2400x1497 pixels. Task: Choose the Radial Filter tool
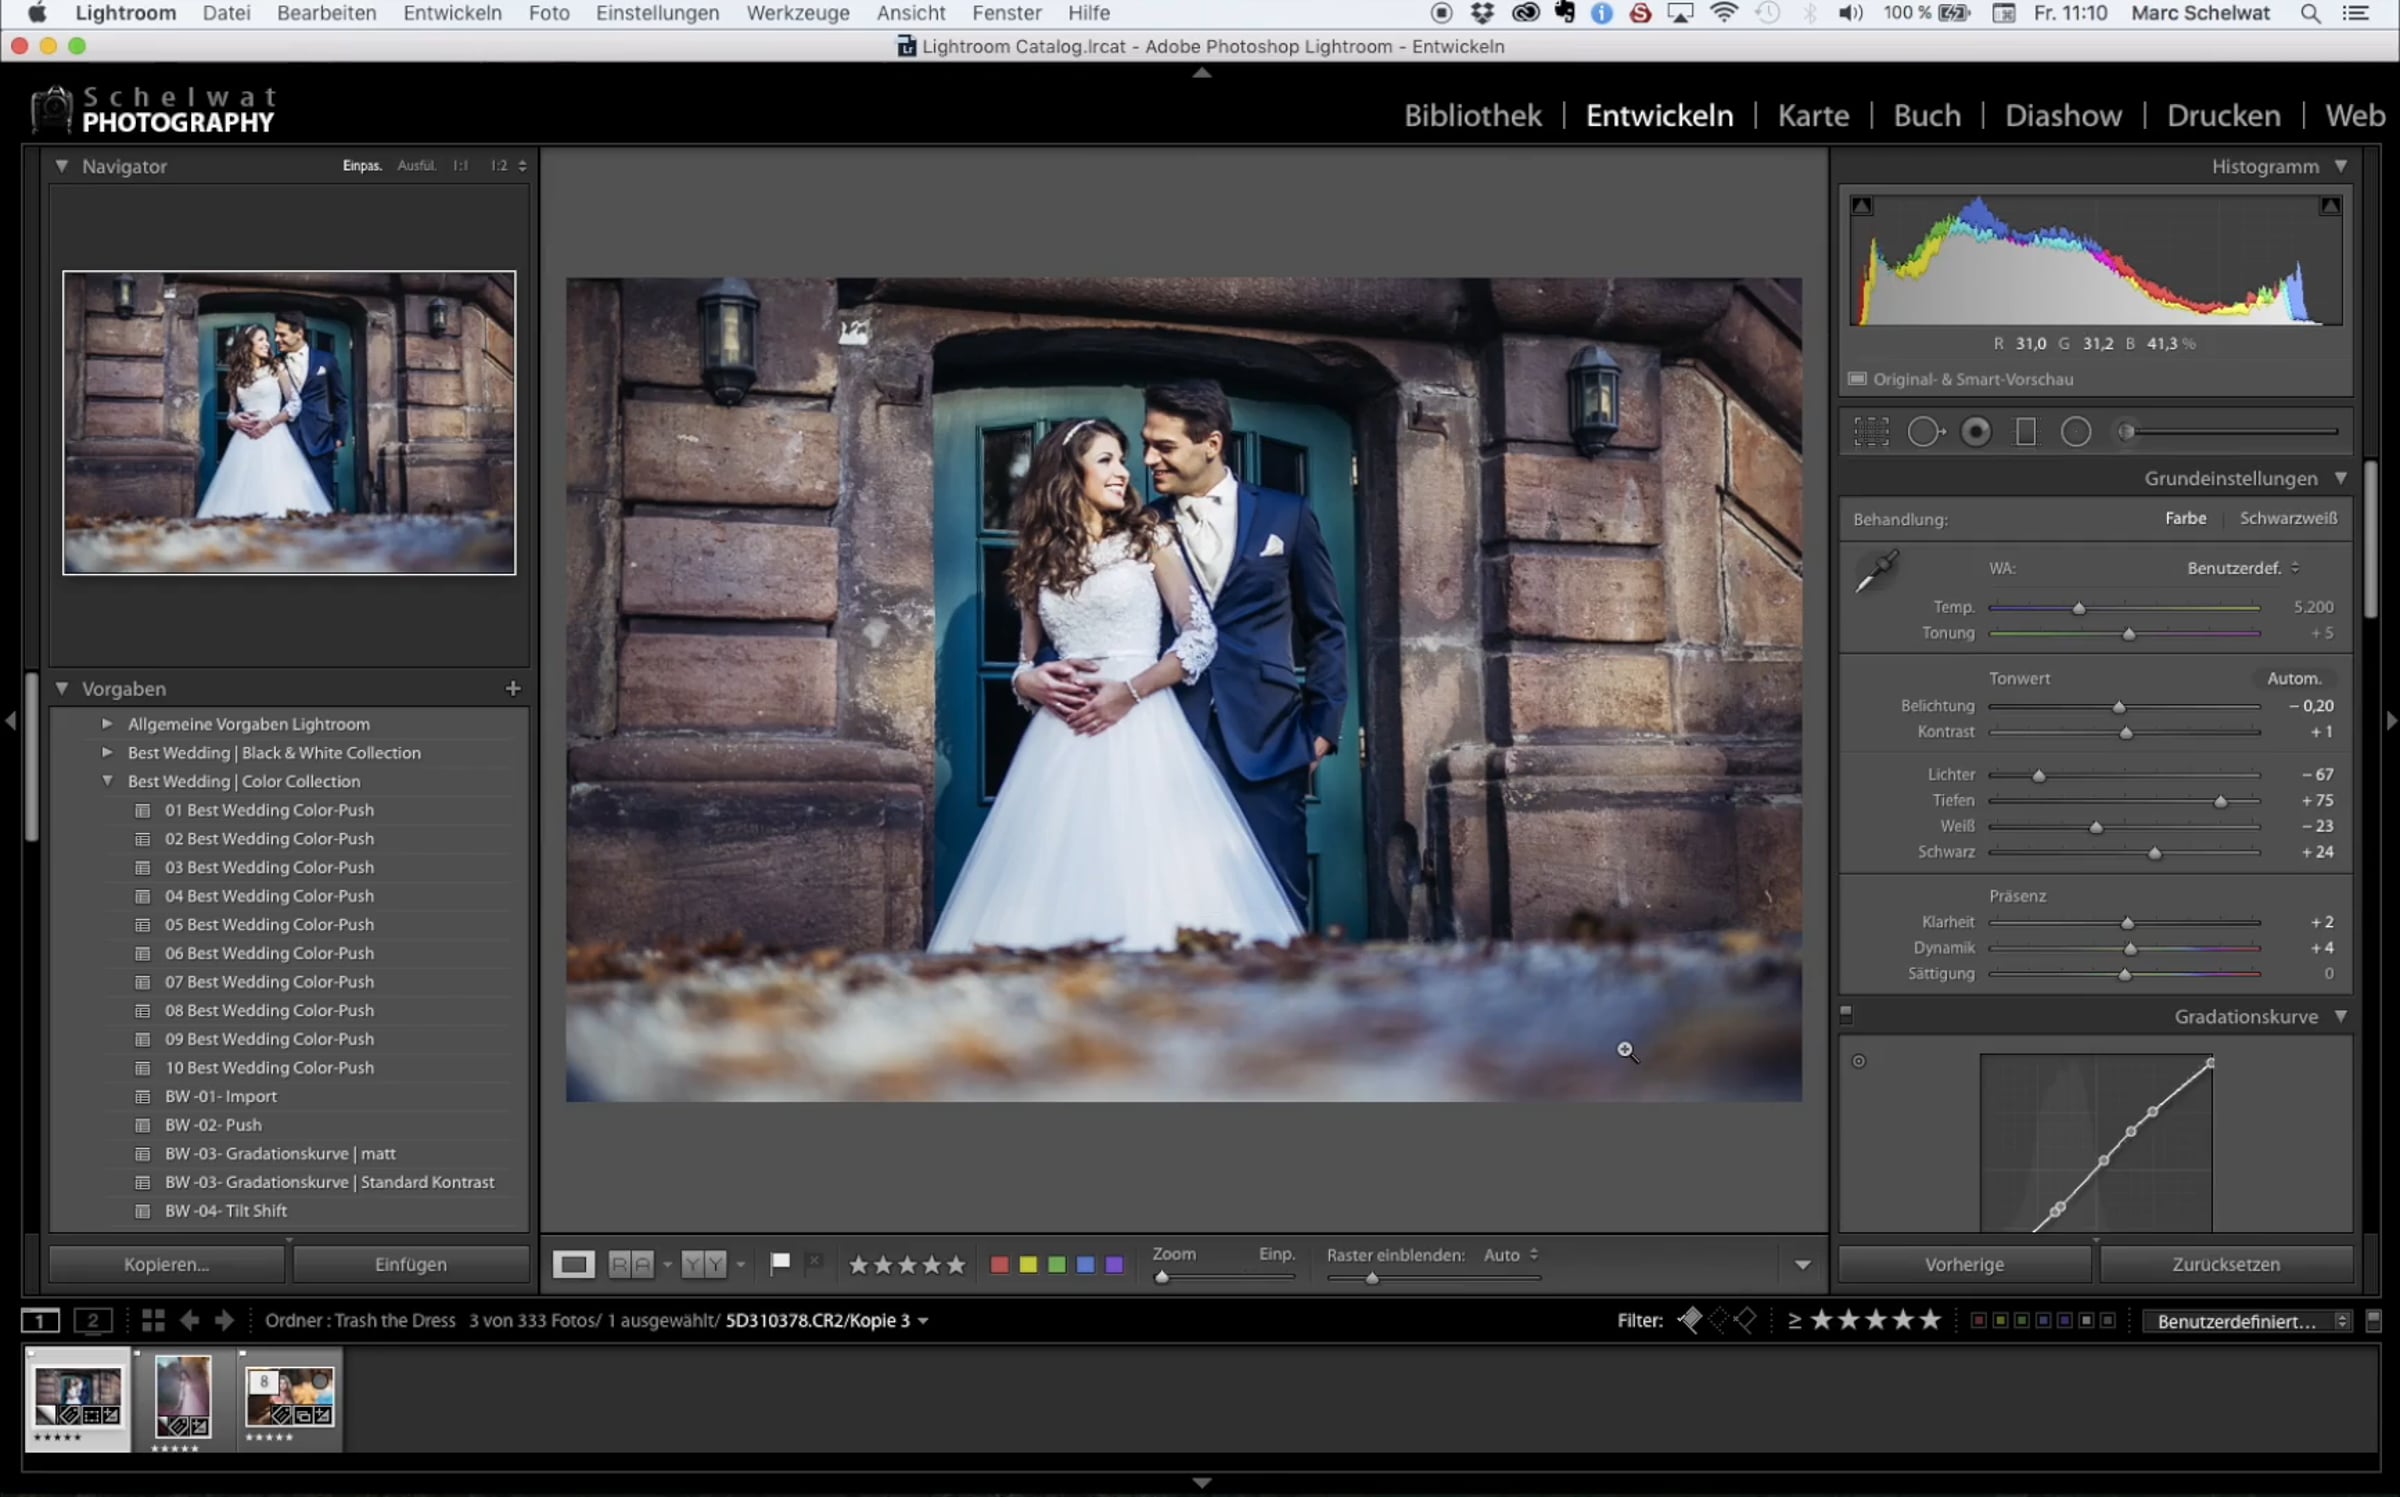[x=2076, y=432]
